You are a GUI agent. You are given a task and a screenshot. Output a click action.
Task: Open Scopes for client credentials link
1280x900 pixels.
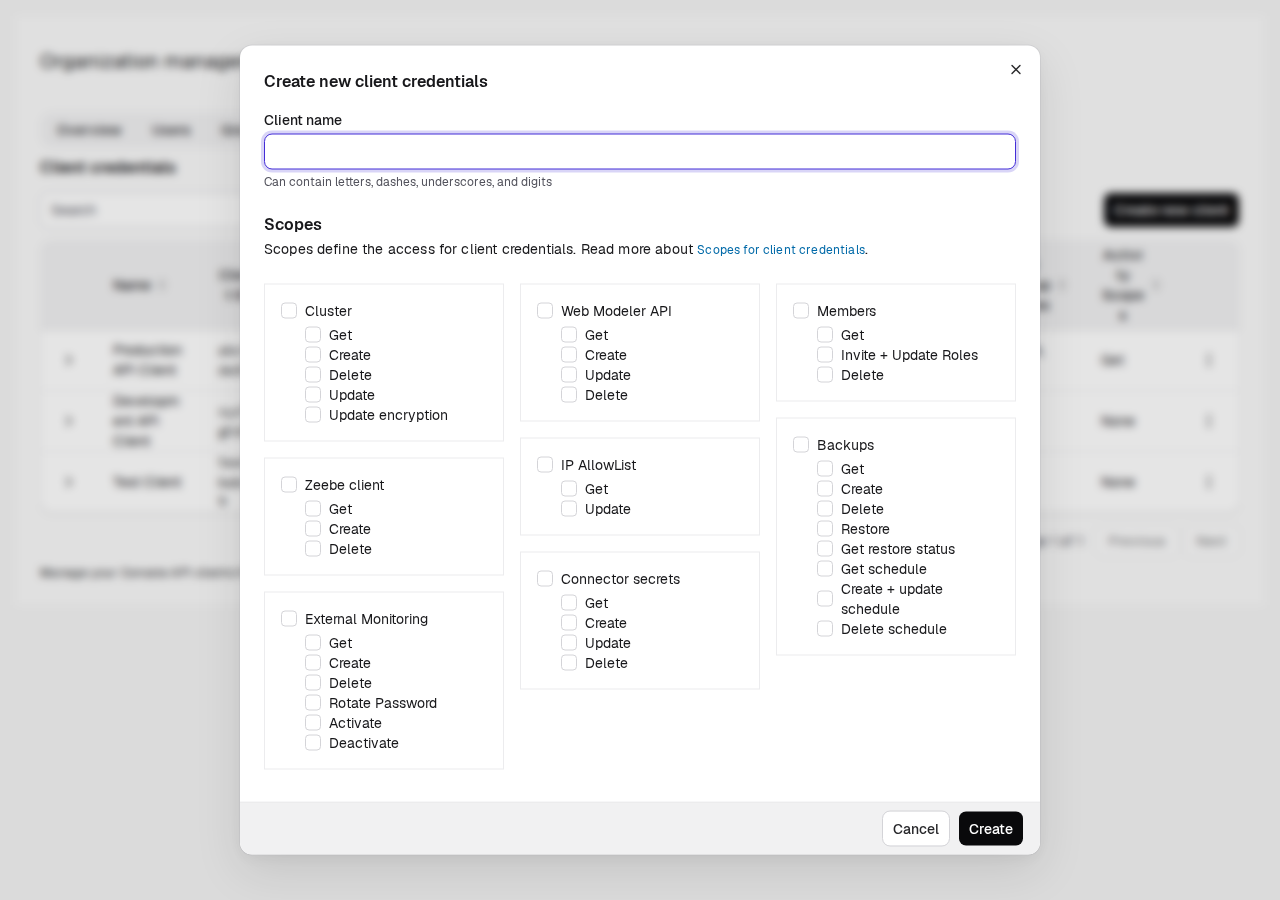(781, 250)
